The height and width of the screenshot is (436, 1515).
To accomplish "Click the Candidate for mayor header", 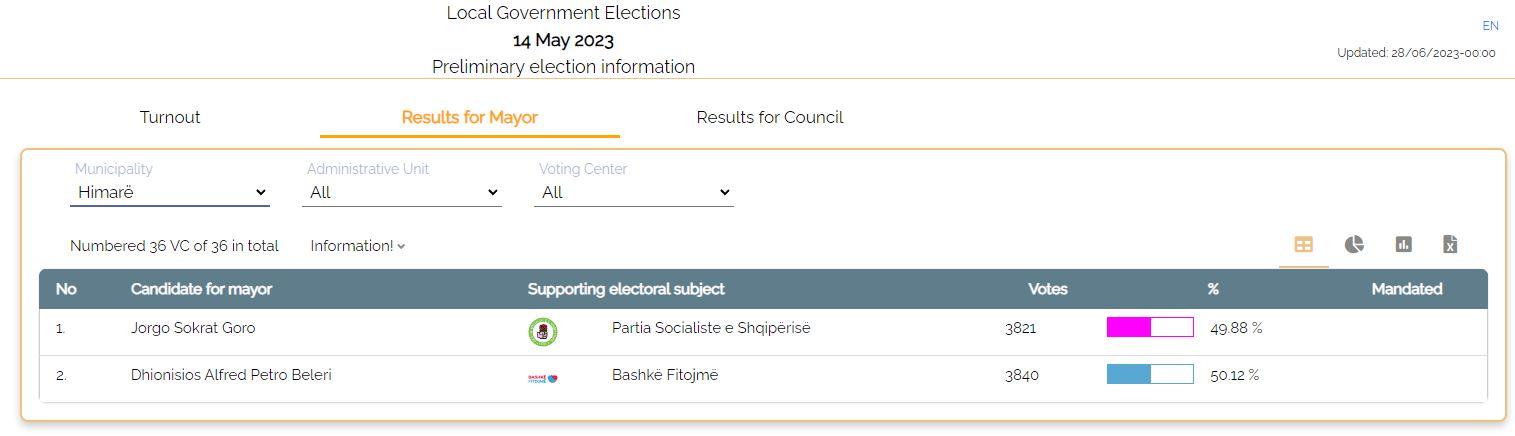I will click(x=201, y=289).
